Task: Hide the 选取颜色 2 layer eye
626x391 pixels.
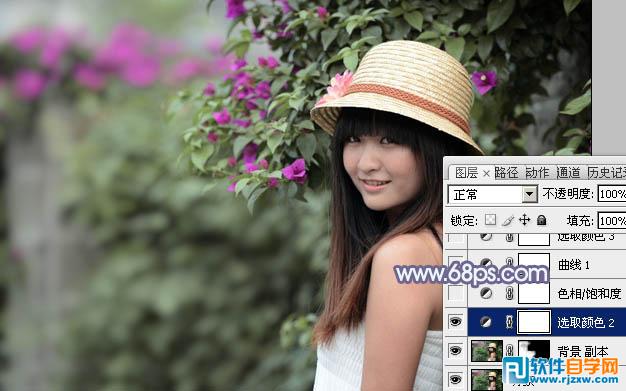Action: (x=456, y=322)
